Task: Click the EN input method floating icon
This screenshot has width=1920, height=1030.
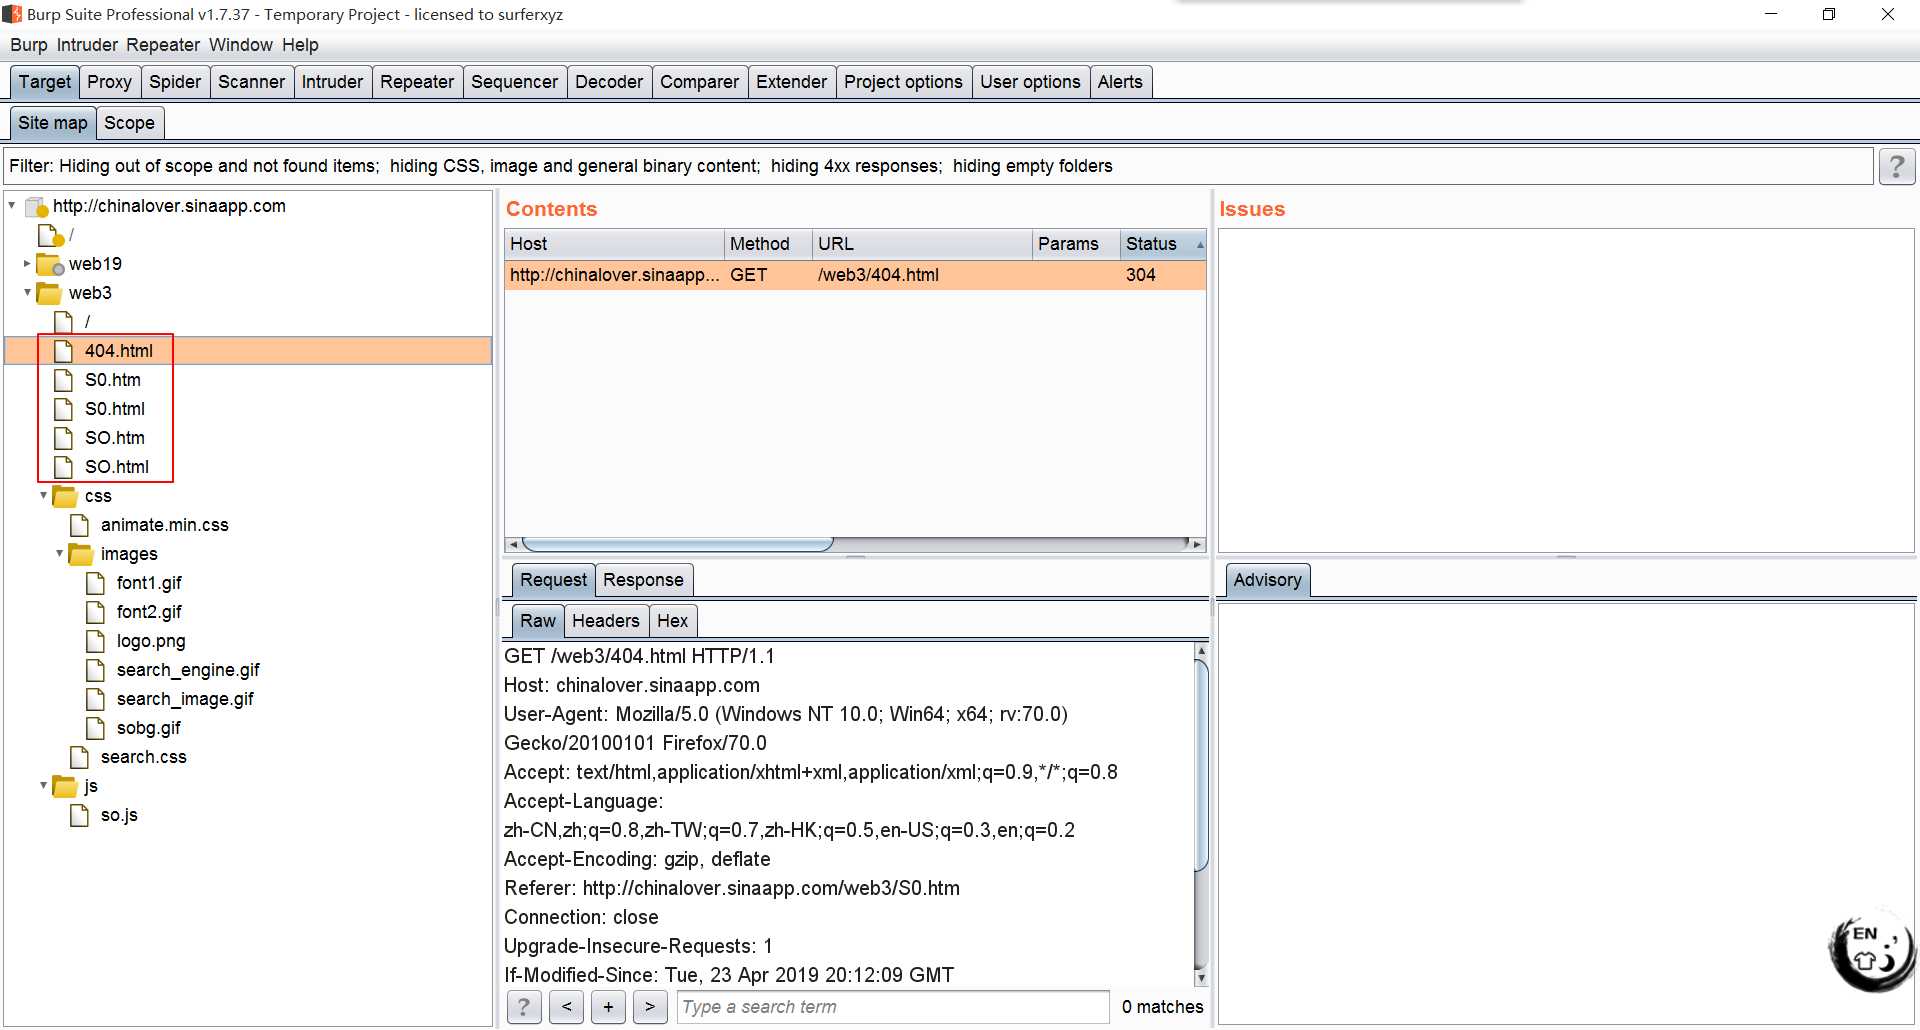Action: tap(1871, 950)
